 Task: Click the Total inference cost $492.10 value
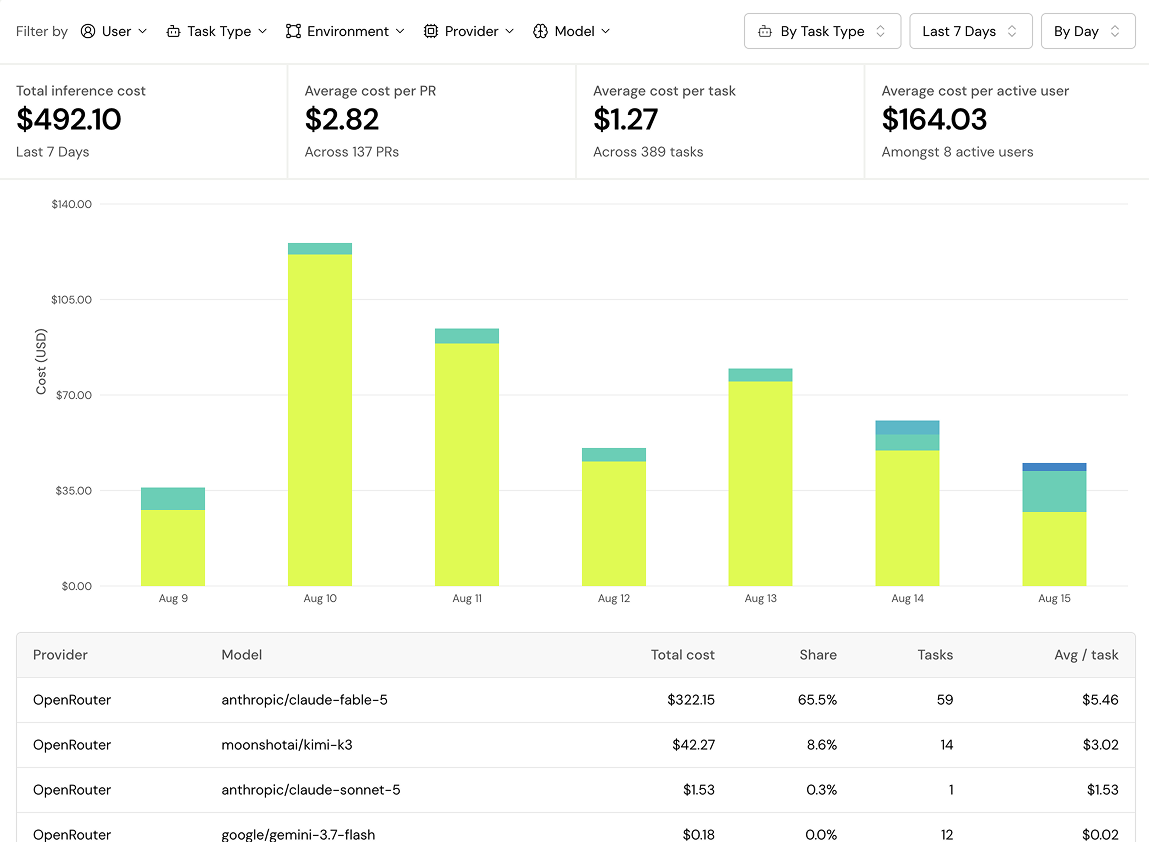(x=69, y=119)
